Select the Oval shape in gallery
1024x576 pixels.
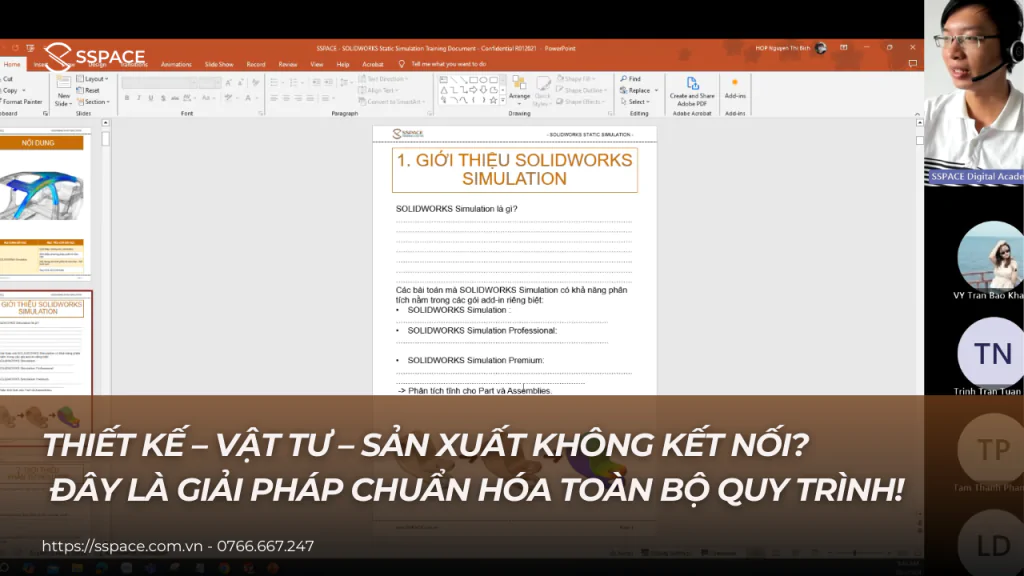coord(483,80)
